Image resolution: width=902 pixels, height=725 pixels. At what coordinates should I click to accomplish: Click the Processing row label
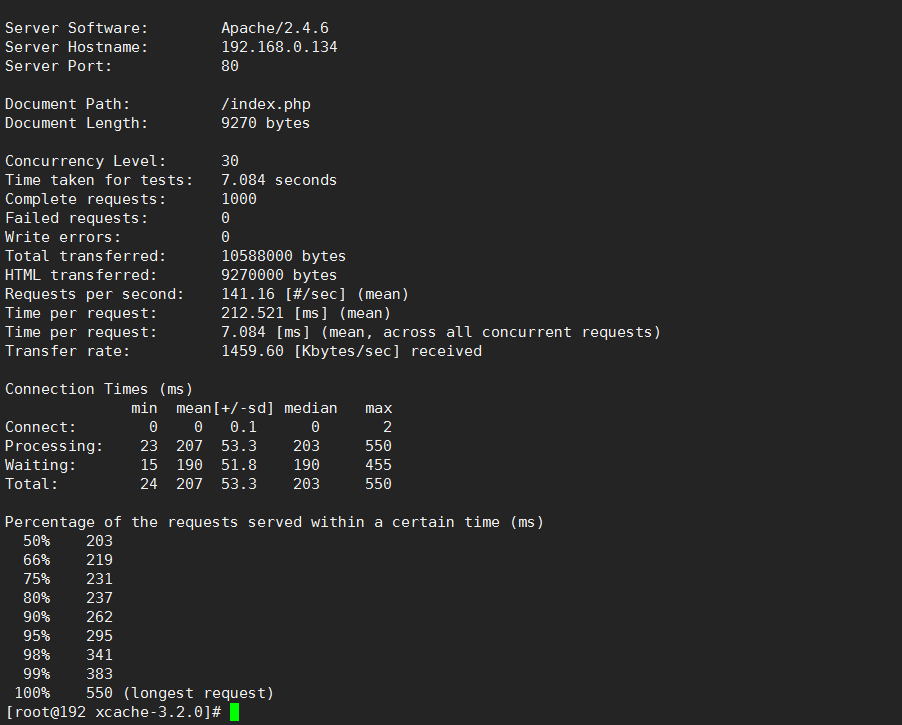54,446
